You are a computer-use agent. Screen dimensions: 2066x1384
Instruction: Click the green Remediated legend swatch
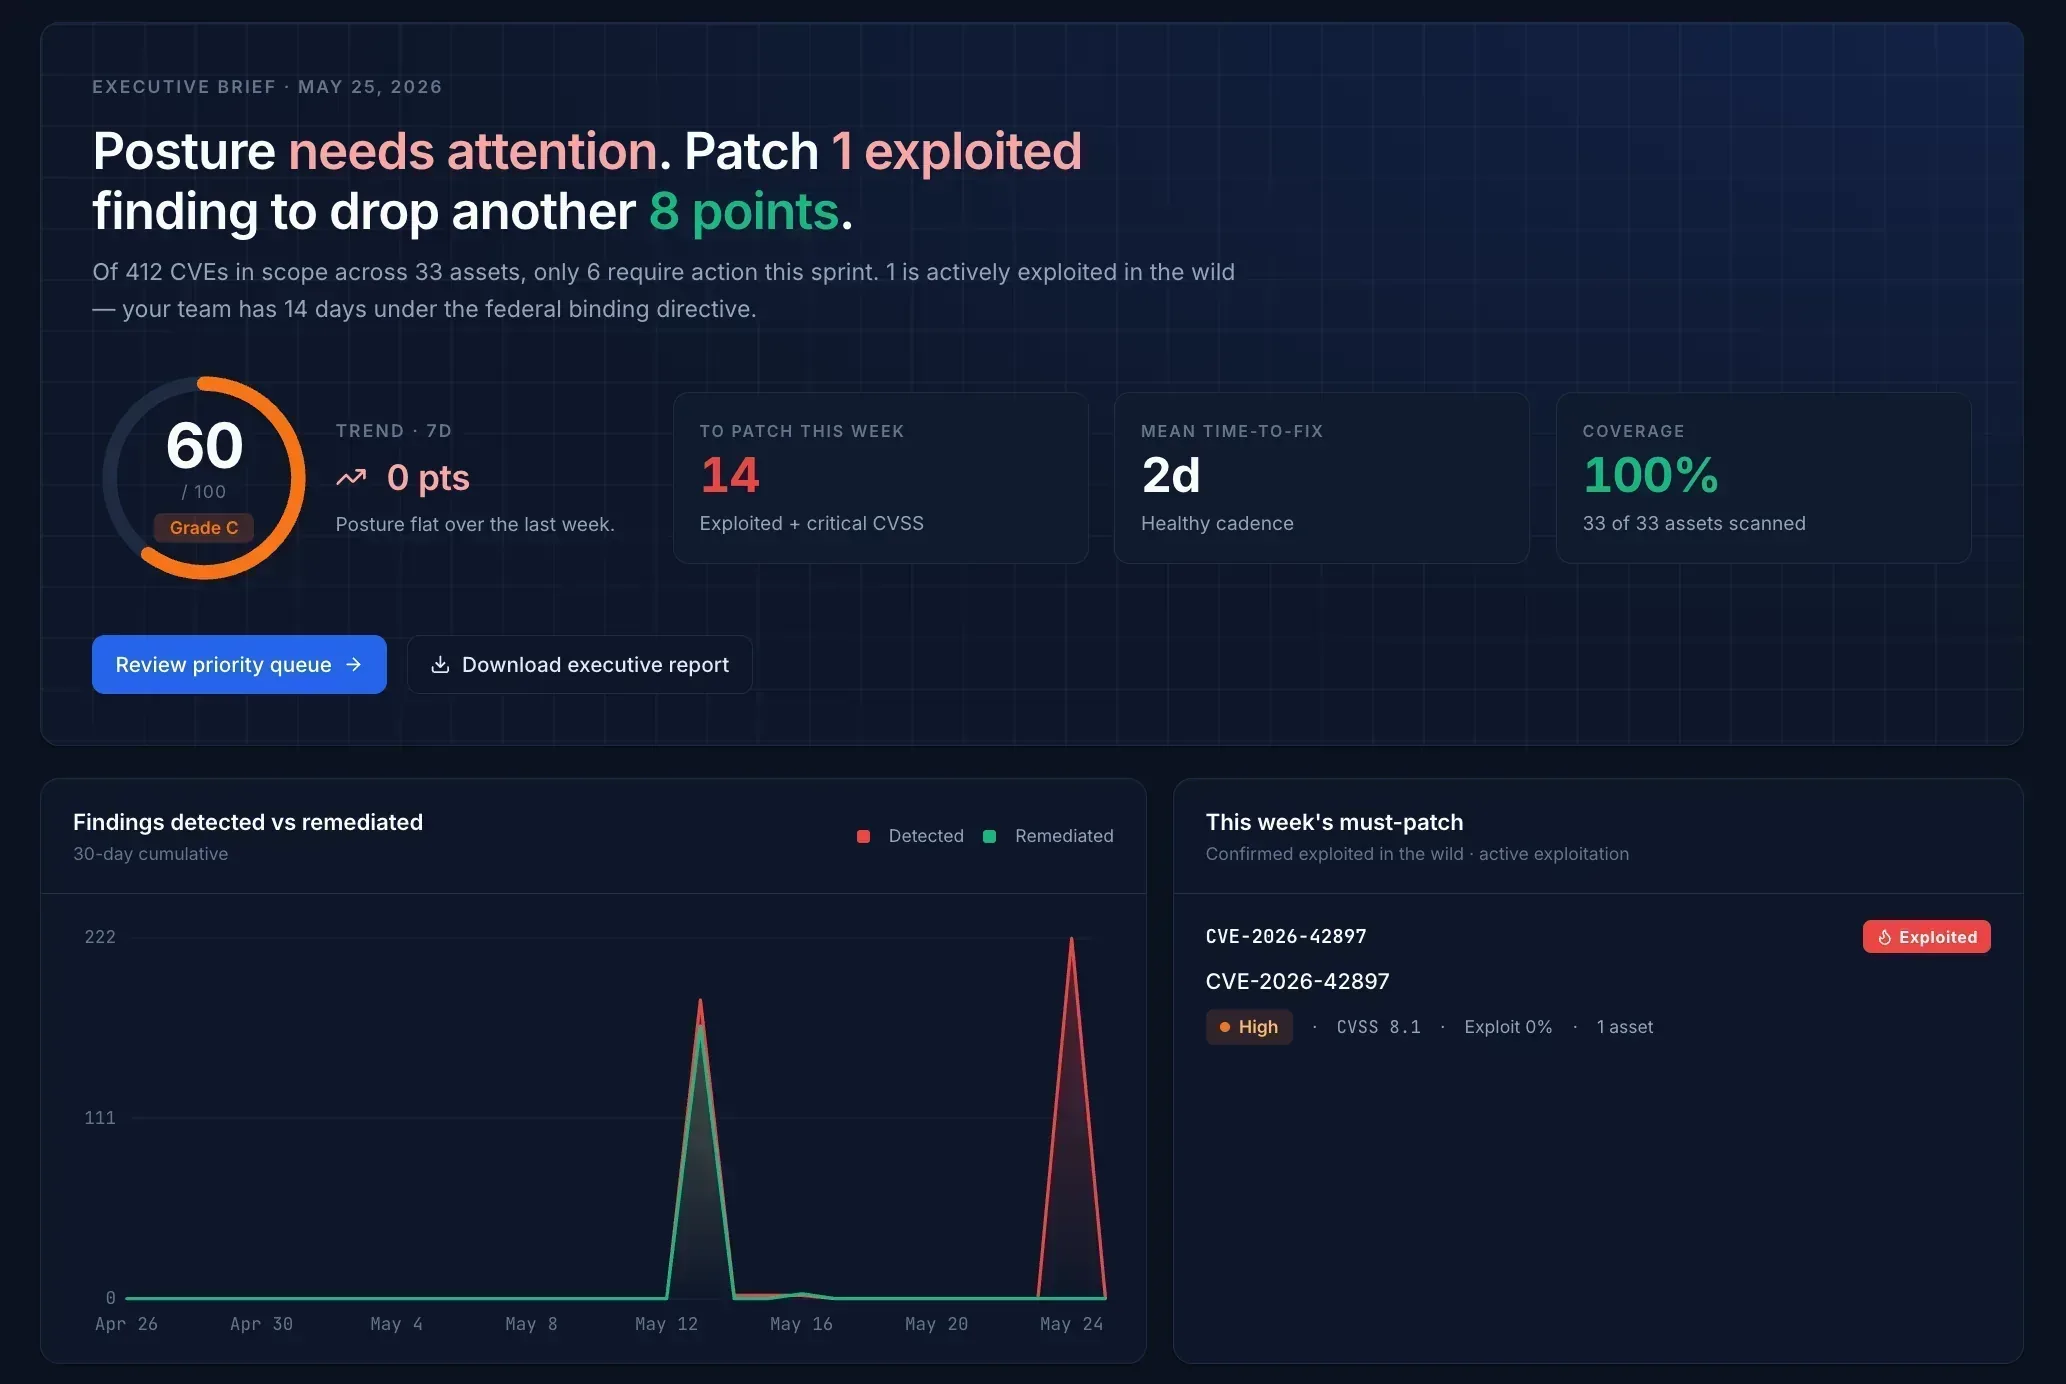(x=989, y=836)
